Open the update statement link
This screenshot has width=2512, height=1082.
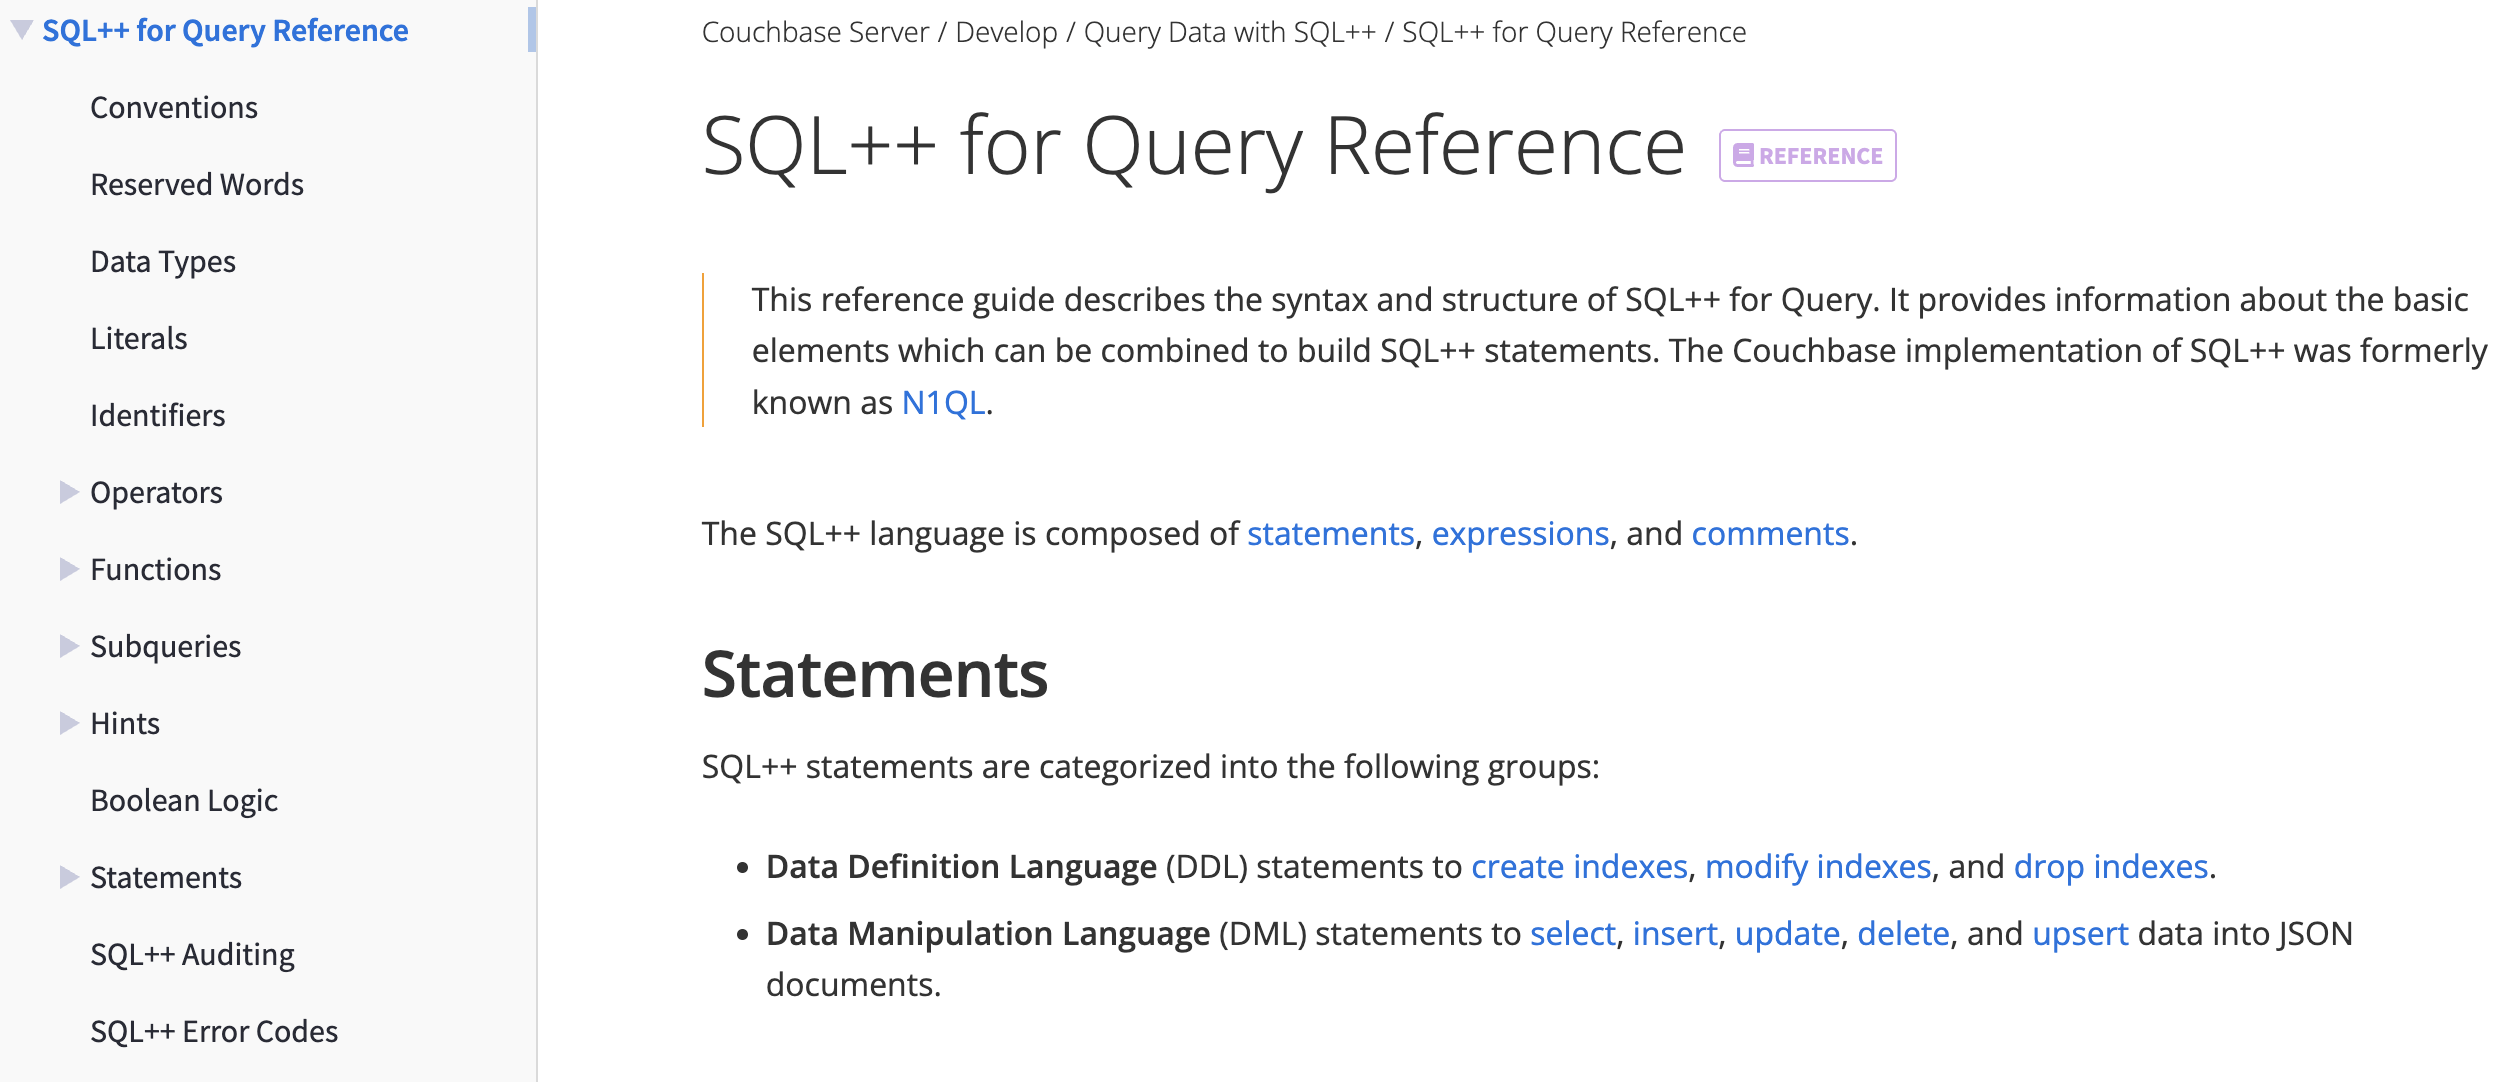click(1788, 934)
